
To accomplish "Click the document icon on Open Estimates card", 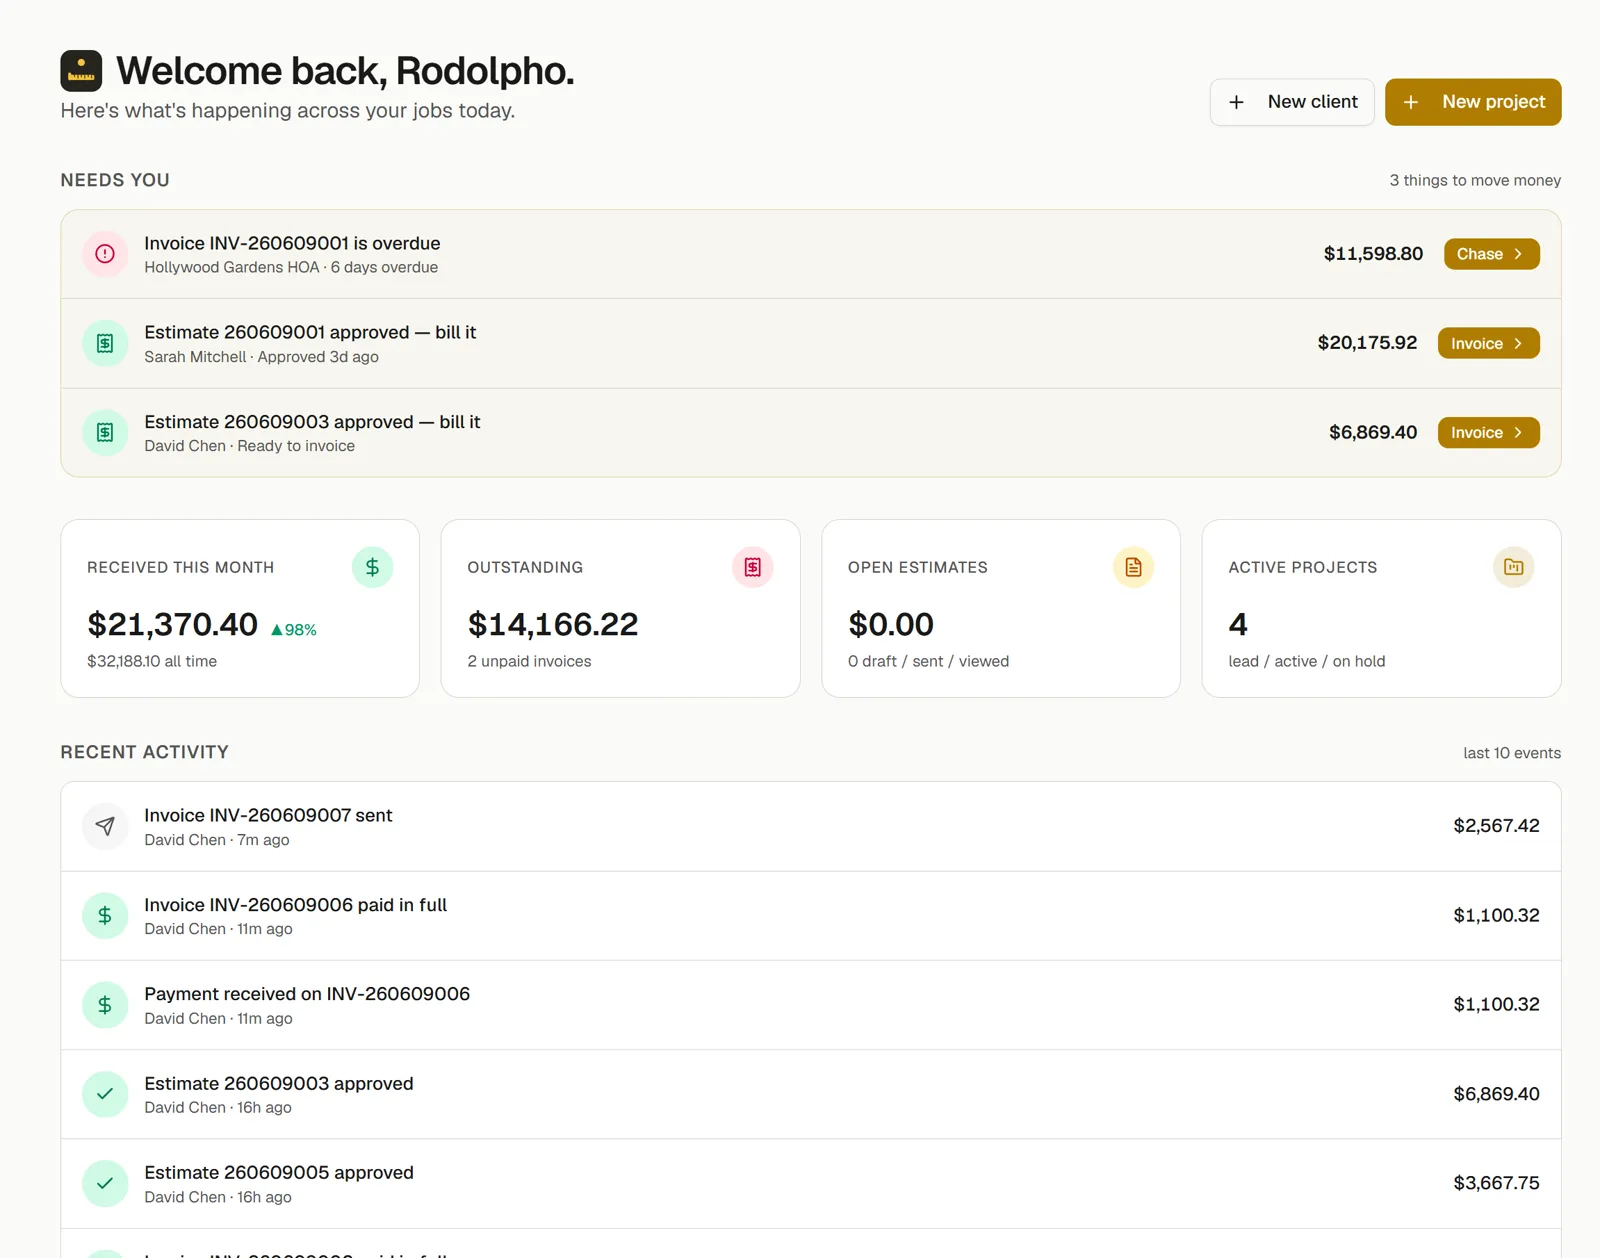I will tap(1133, 567).
